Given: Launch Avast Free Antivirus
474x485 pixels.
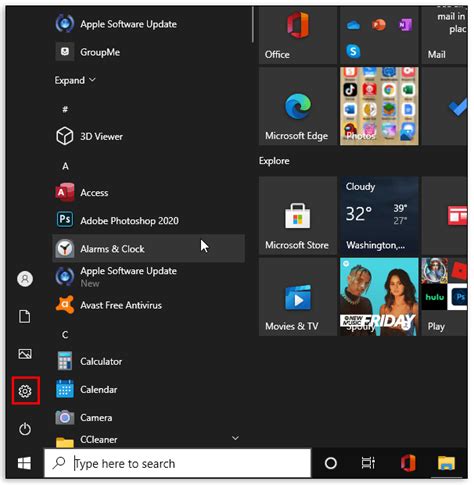Looking at the screenshot, I should tap(149, 305).
